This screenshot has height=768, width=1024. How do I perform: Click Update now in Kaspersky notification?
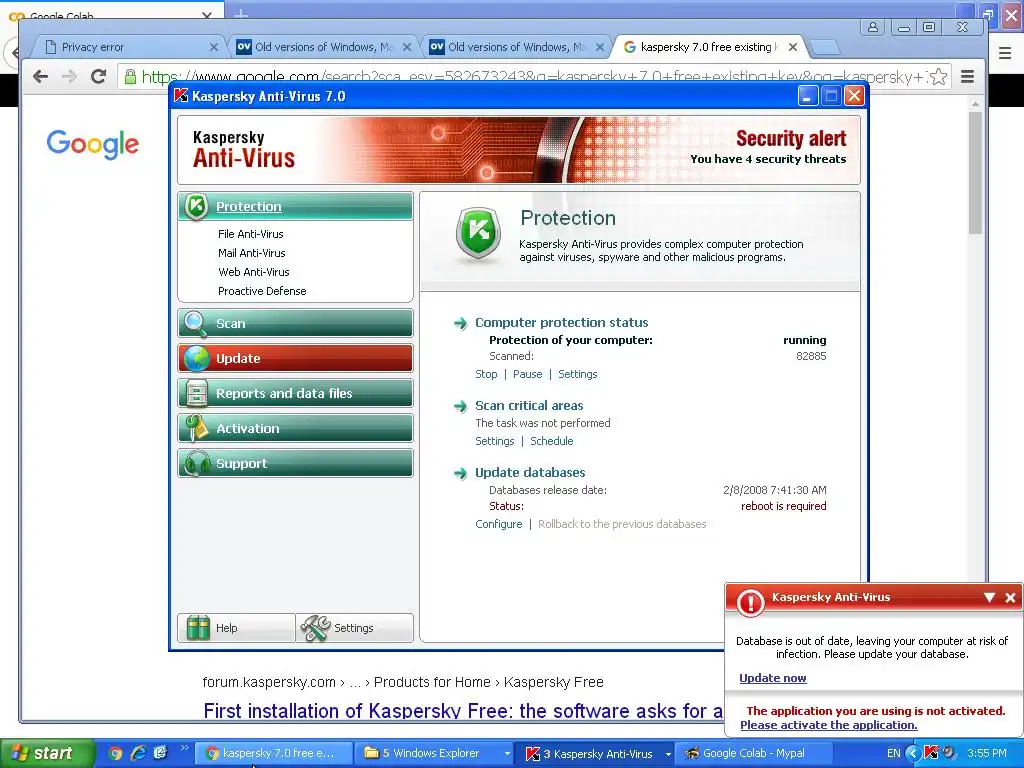click(773, 678)
